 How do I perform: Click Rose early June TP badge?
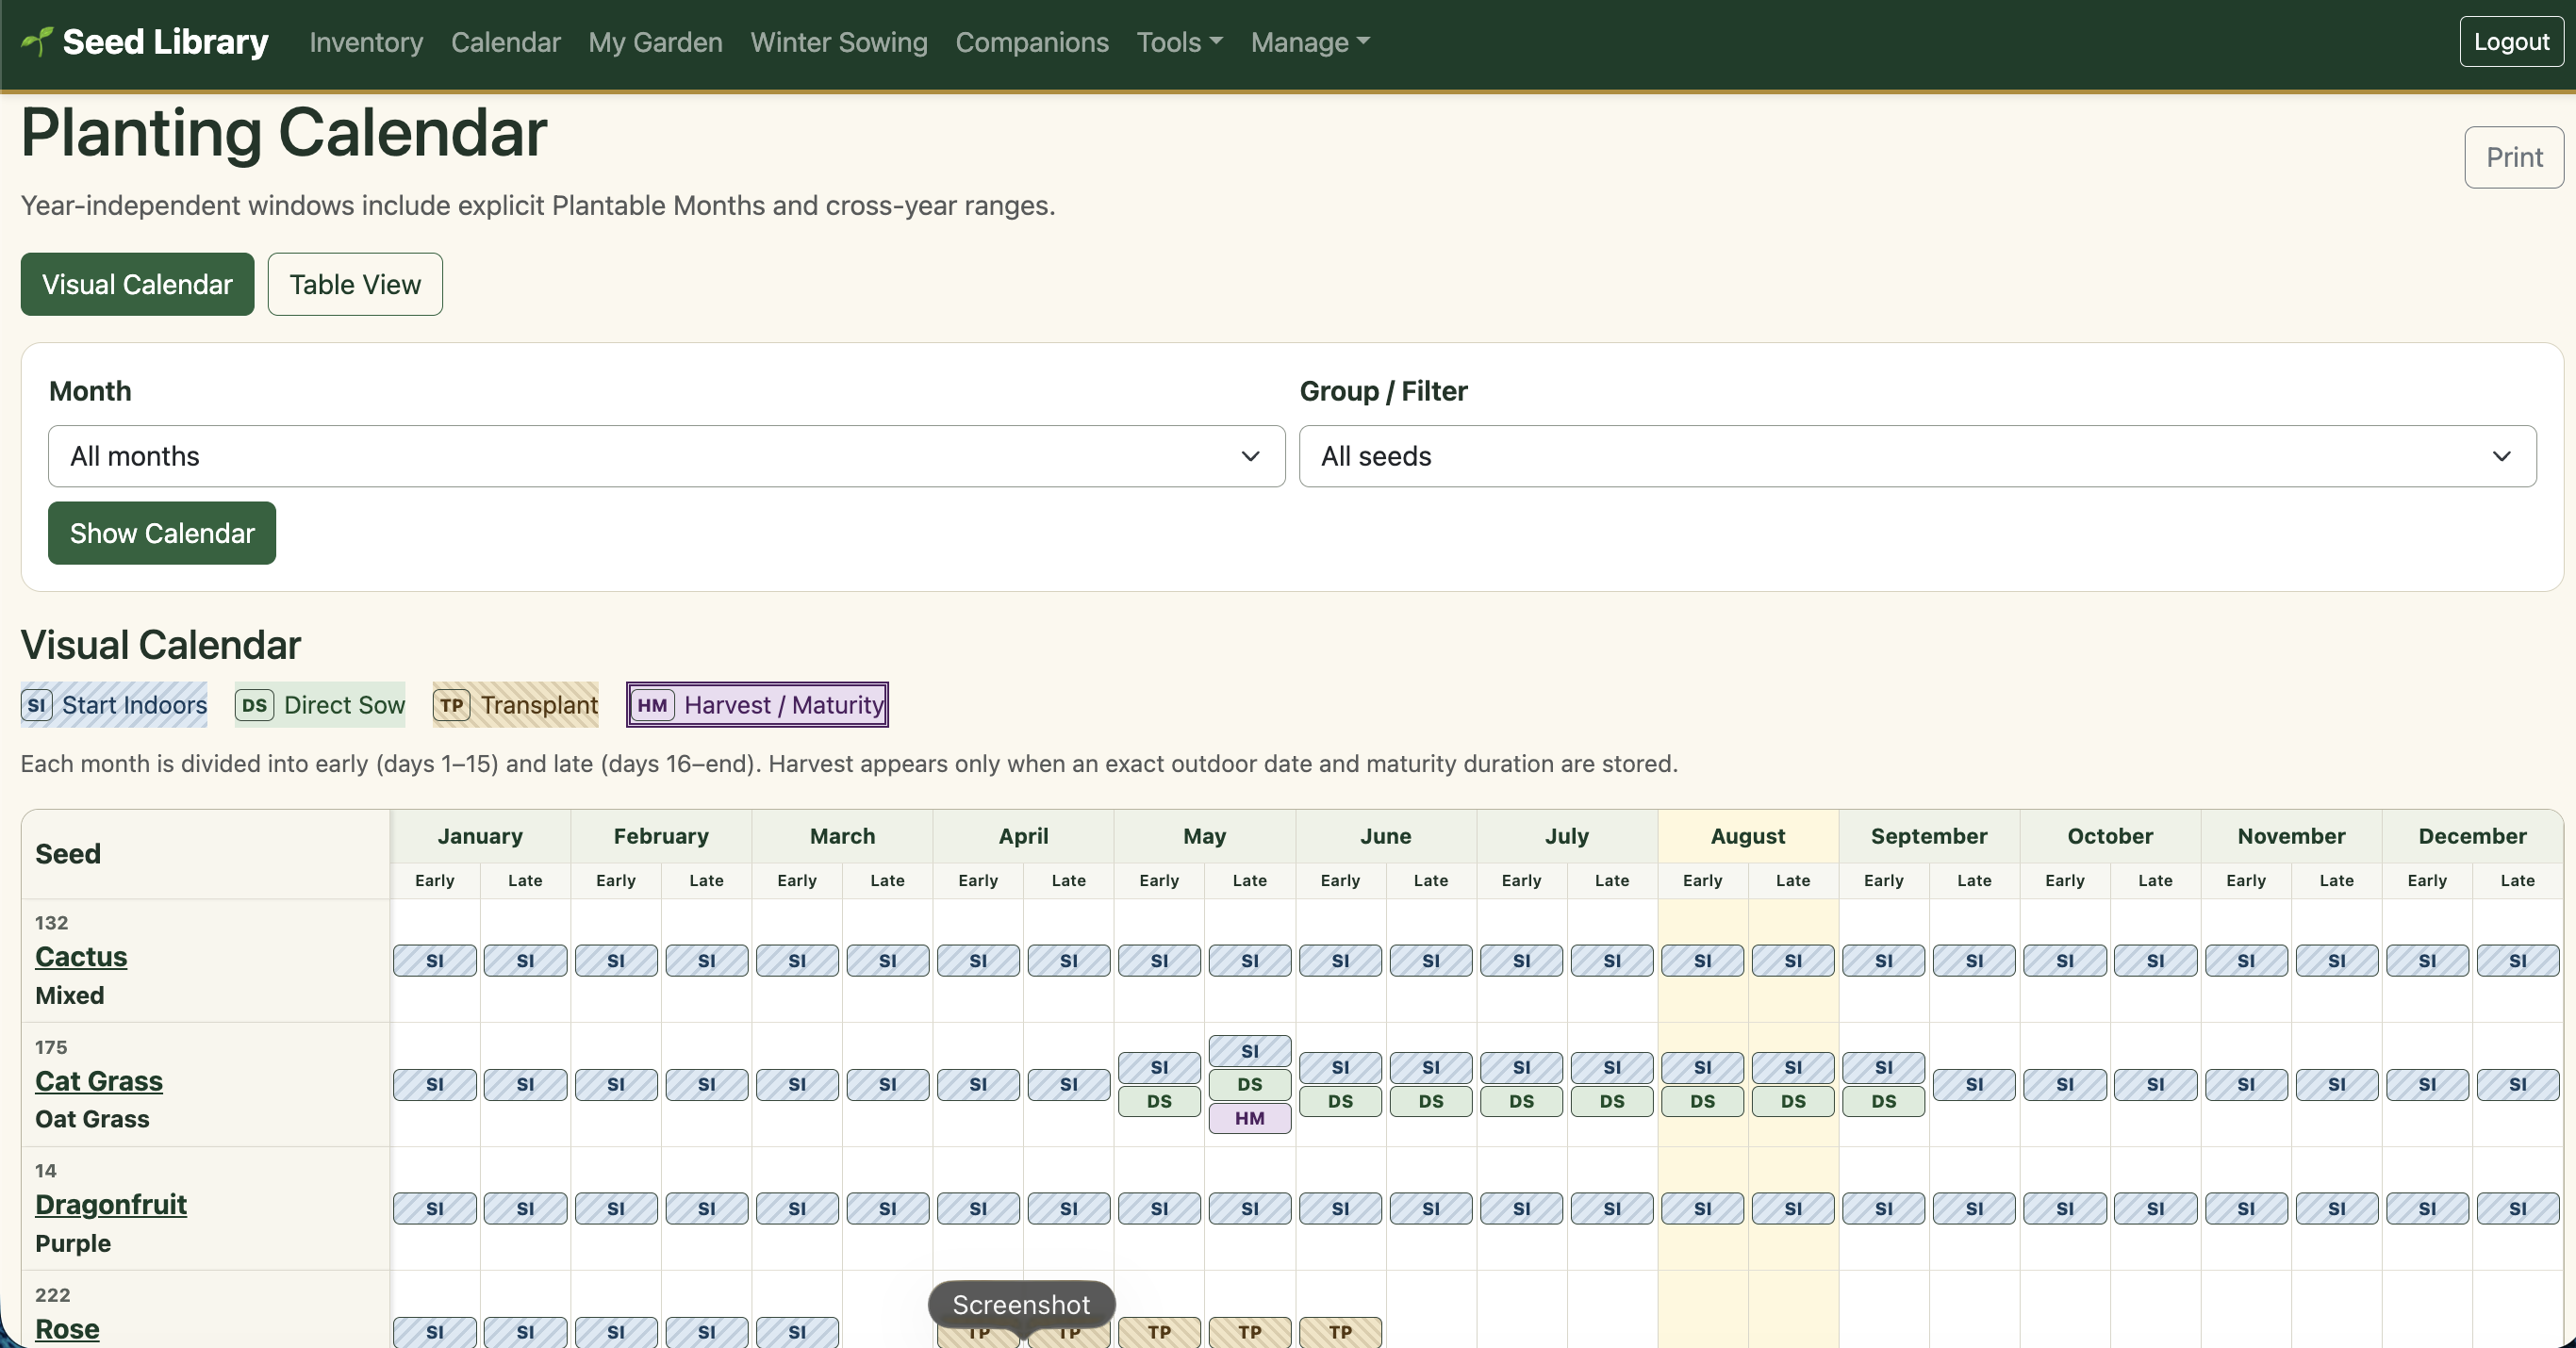point(1340,1332)
